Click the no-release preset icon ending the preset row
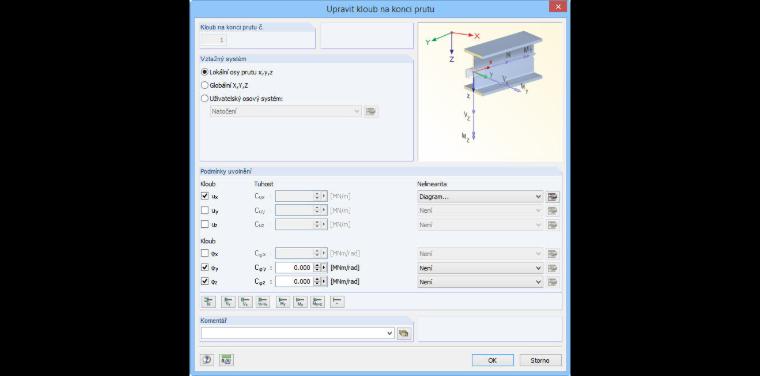760x376 pixels. click(x=337, y=302)
